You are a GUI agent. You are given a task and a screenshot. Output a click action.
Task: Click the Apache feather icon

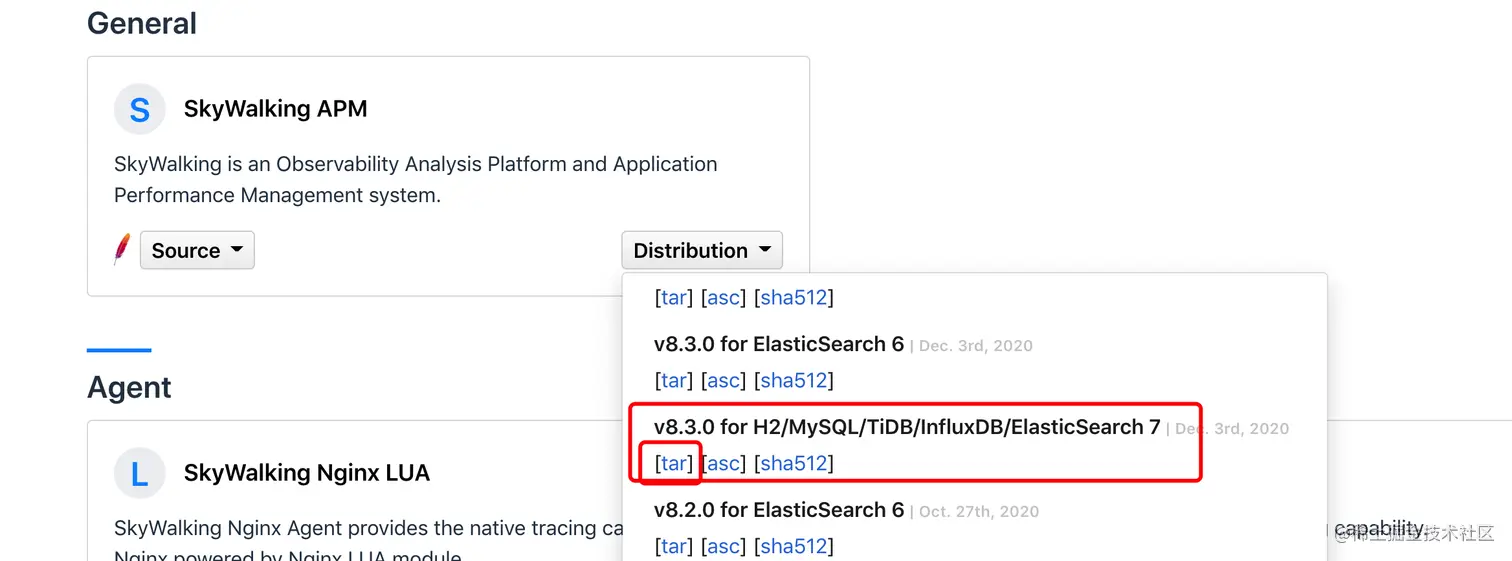point(122,250)
